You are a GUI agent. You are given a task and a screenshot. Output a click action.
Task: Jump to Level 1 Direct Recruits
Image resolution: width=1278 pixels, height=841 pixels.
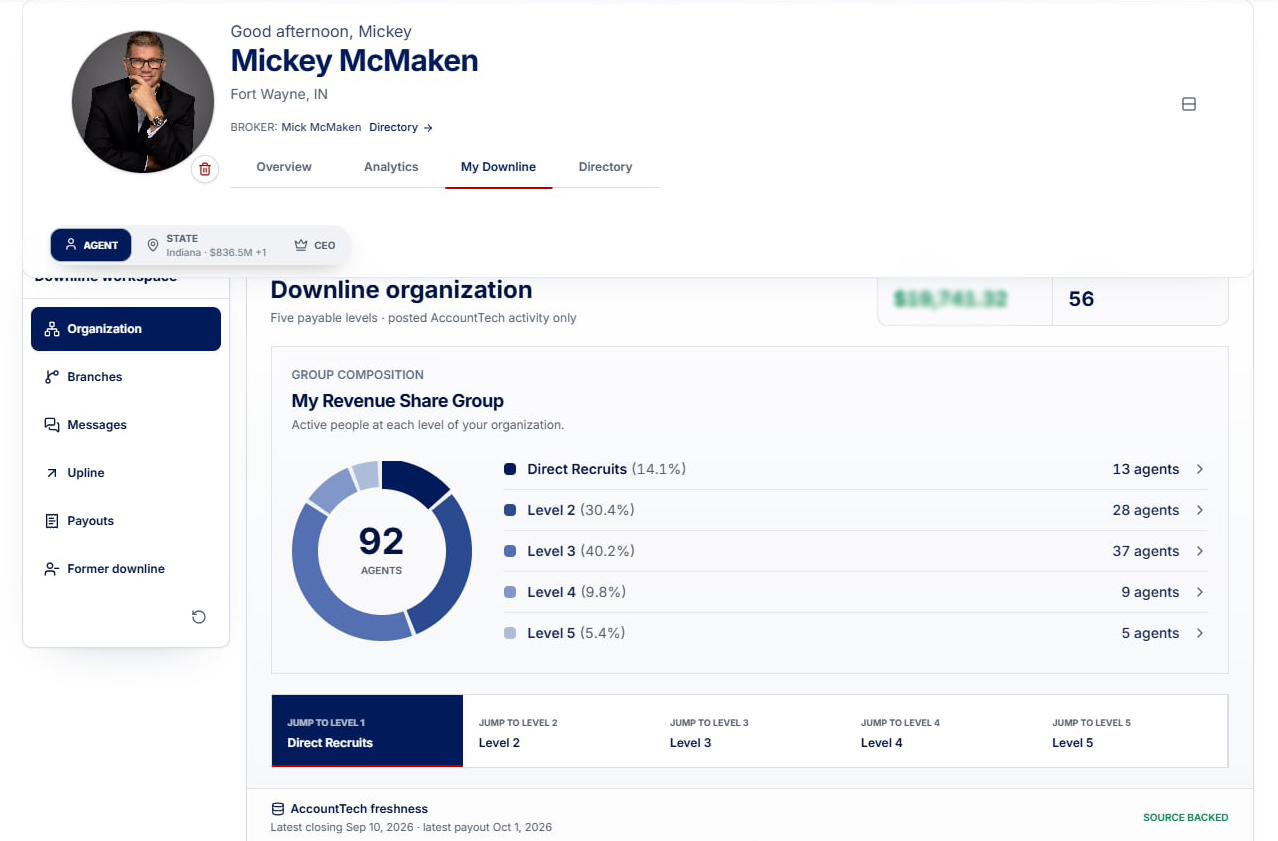pos(367,731)
